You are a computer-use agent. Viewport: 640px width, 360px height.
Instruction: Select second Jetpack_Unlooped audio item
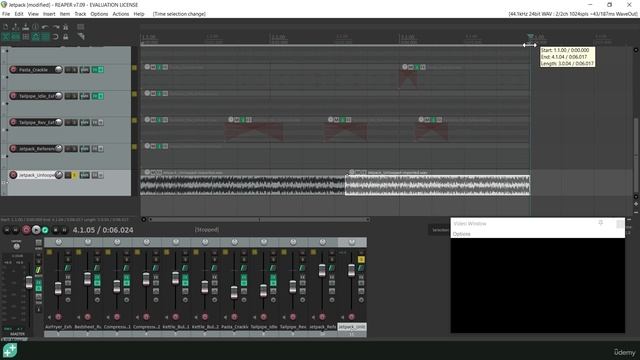pos(437,185)
